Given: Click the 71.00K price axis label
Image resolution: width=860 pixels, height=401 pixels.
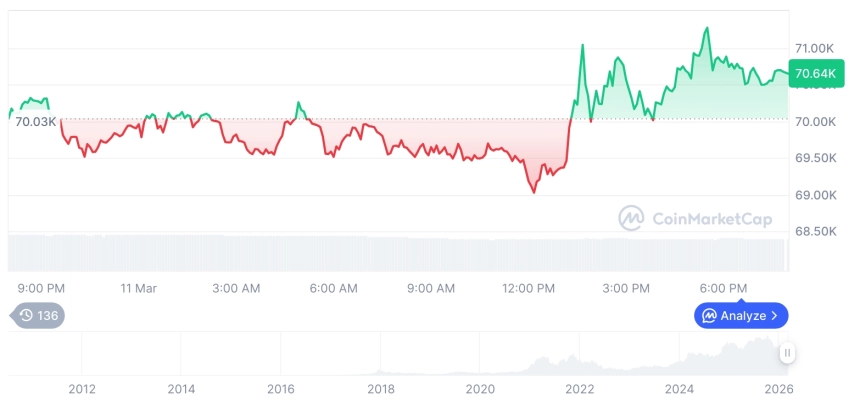Looking at the screenshot, I should tap(814, 48).
